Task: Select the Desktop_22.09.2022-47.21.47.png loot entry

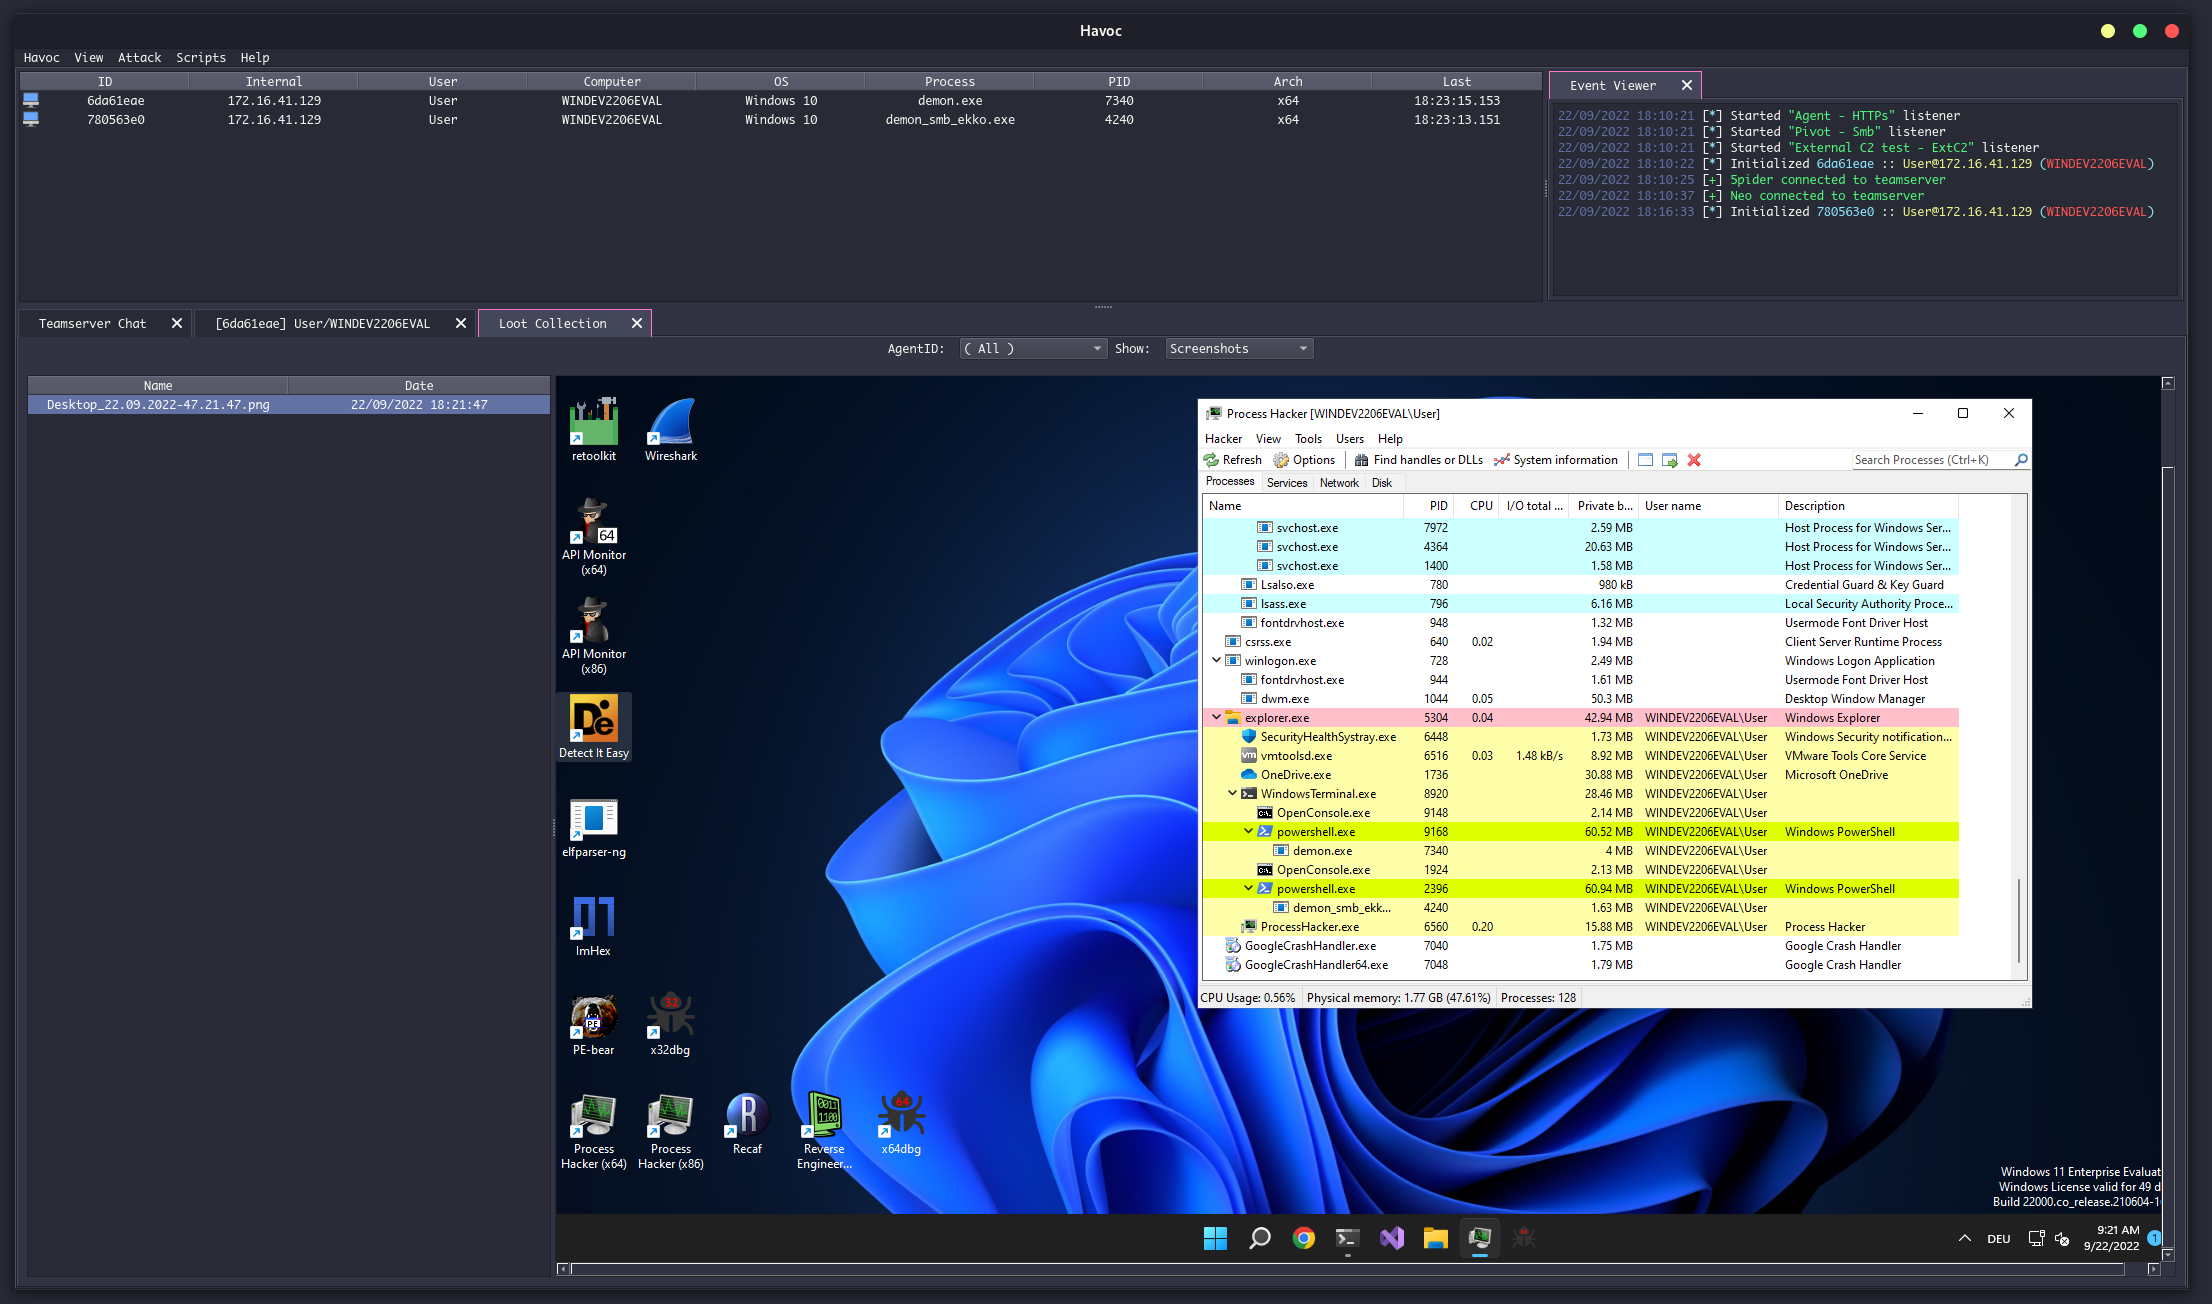Action: point(158,405)
